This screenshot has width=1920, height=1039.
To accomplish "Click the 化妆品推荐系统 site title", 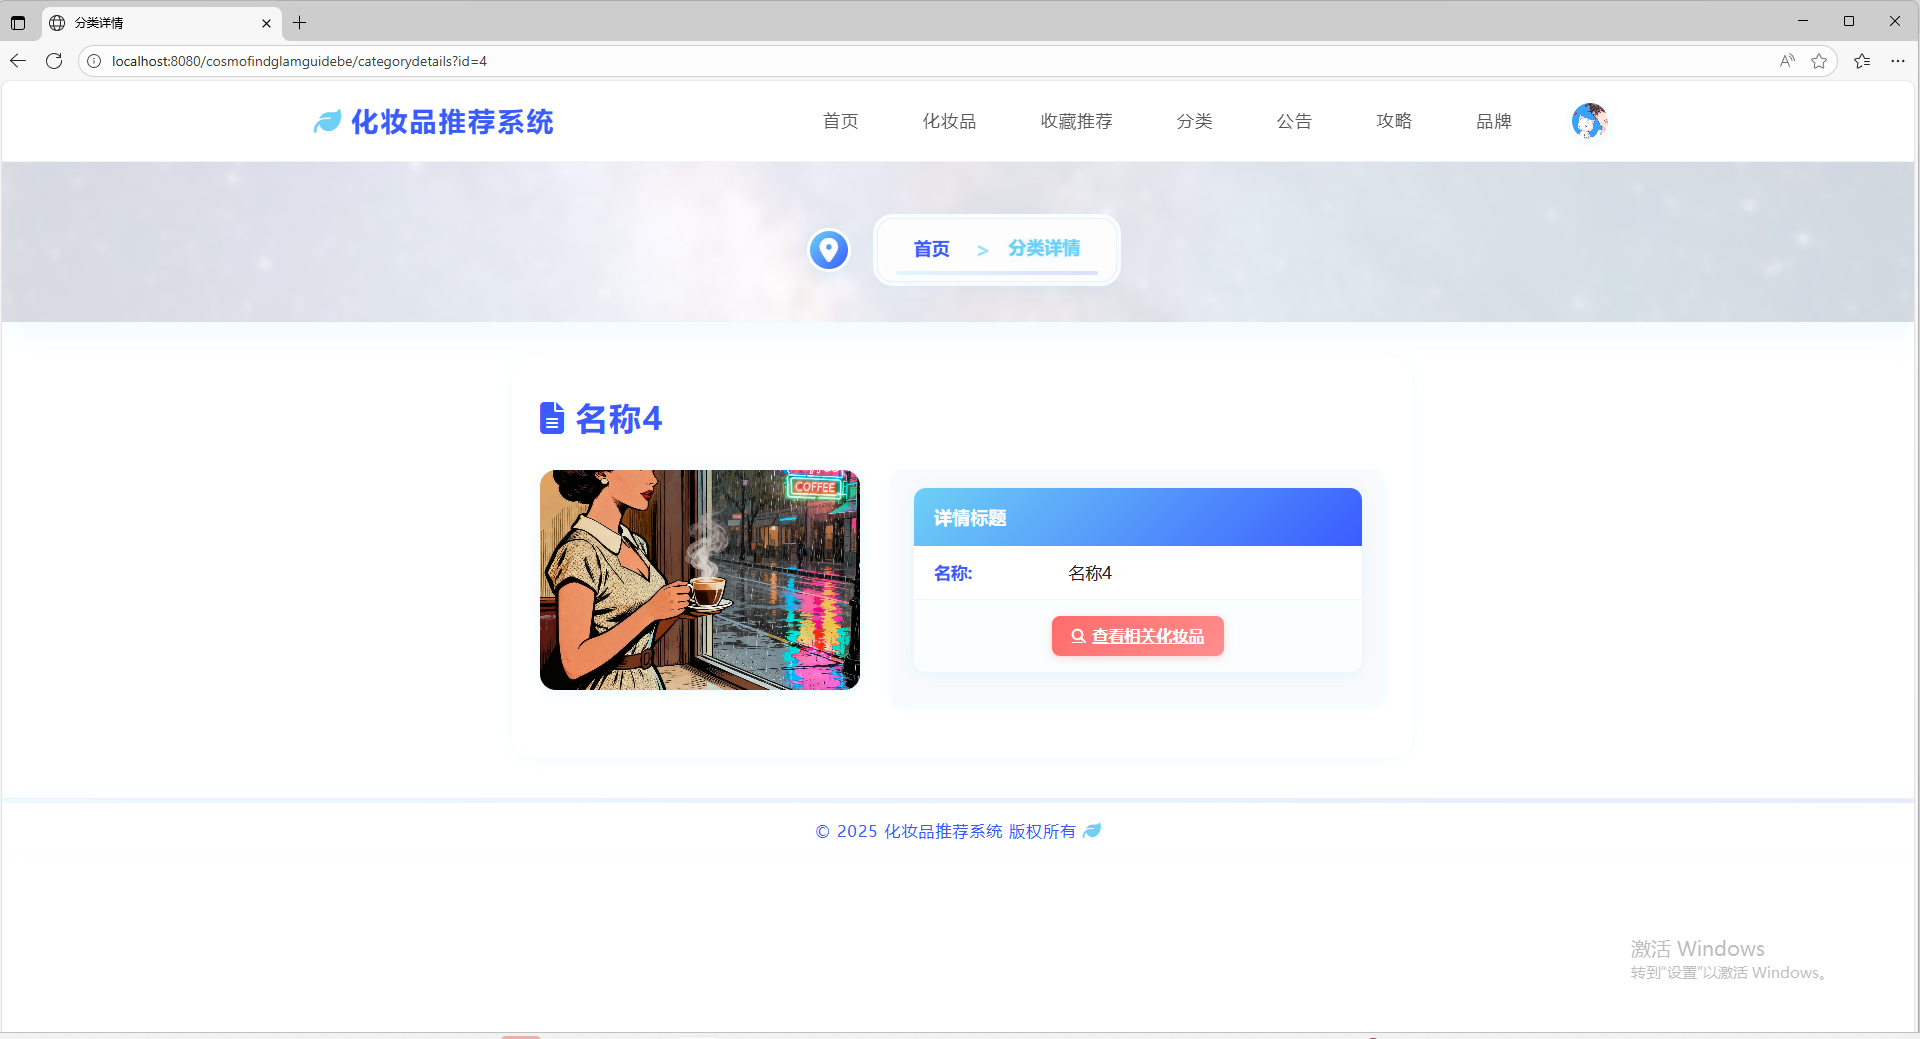I will 452,122.
